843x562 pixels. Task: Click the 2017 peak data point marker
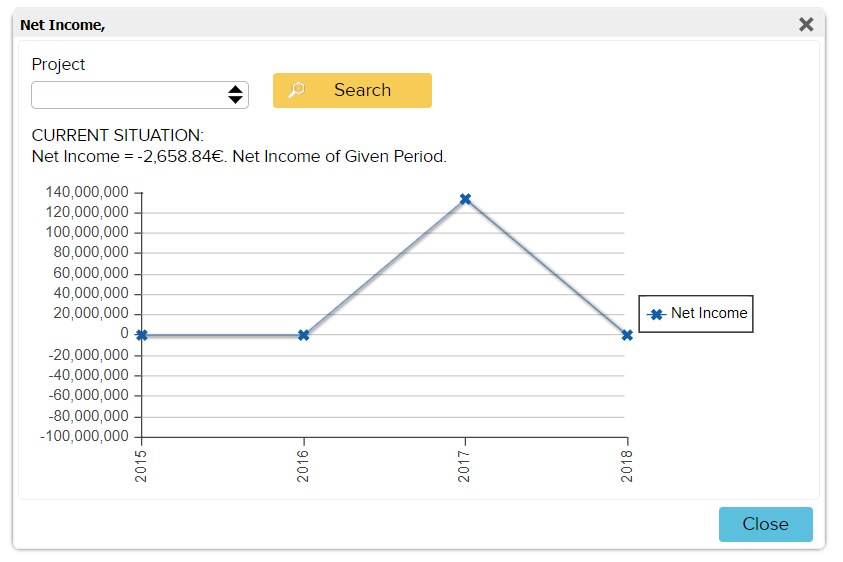tap(465, 199)
